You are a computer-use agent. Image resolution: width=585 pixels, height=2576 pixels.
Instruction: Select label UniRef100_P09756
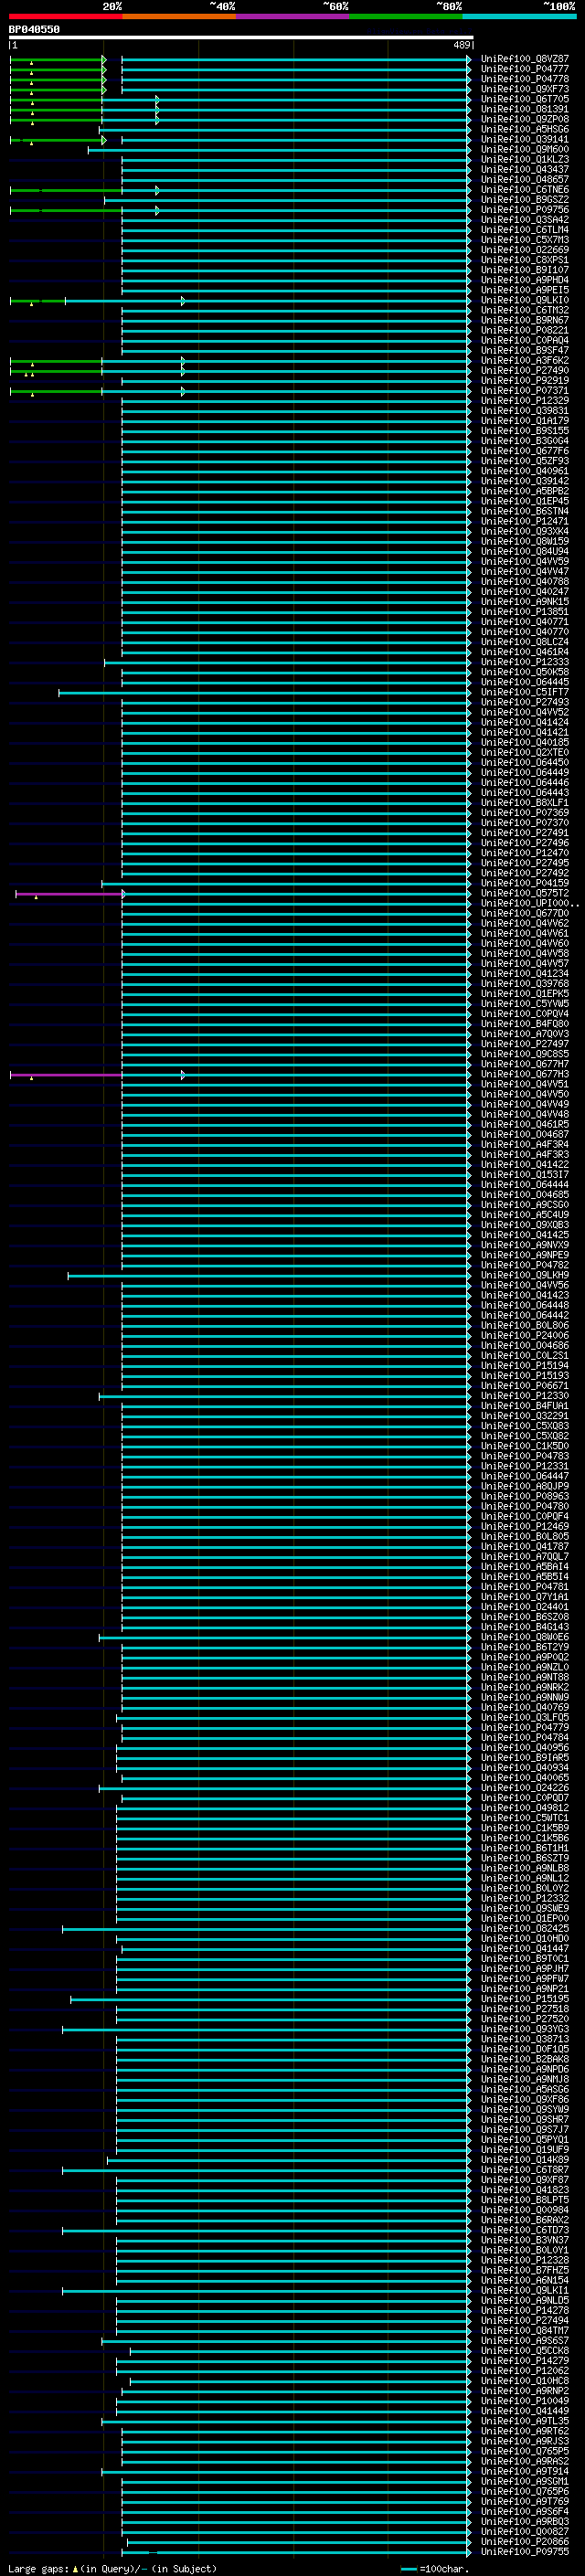pos(524,210)
